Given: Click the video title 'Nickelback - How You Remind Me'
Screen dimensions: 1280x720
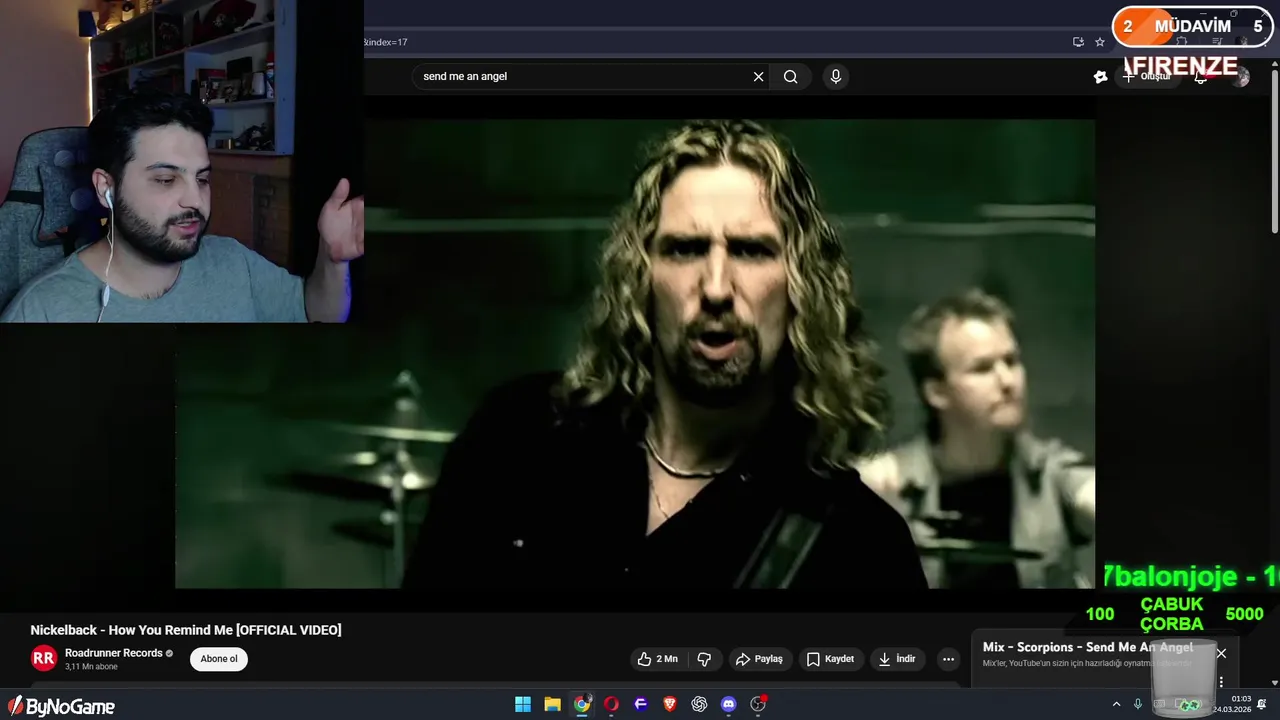Looking at the screenshot, I should [186, 630].
